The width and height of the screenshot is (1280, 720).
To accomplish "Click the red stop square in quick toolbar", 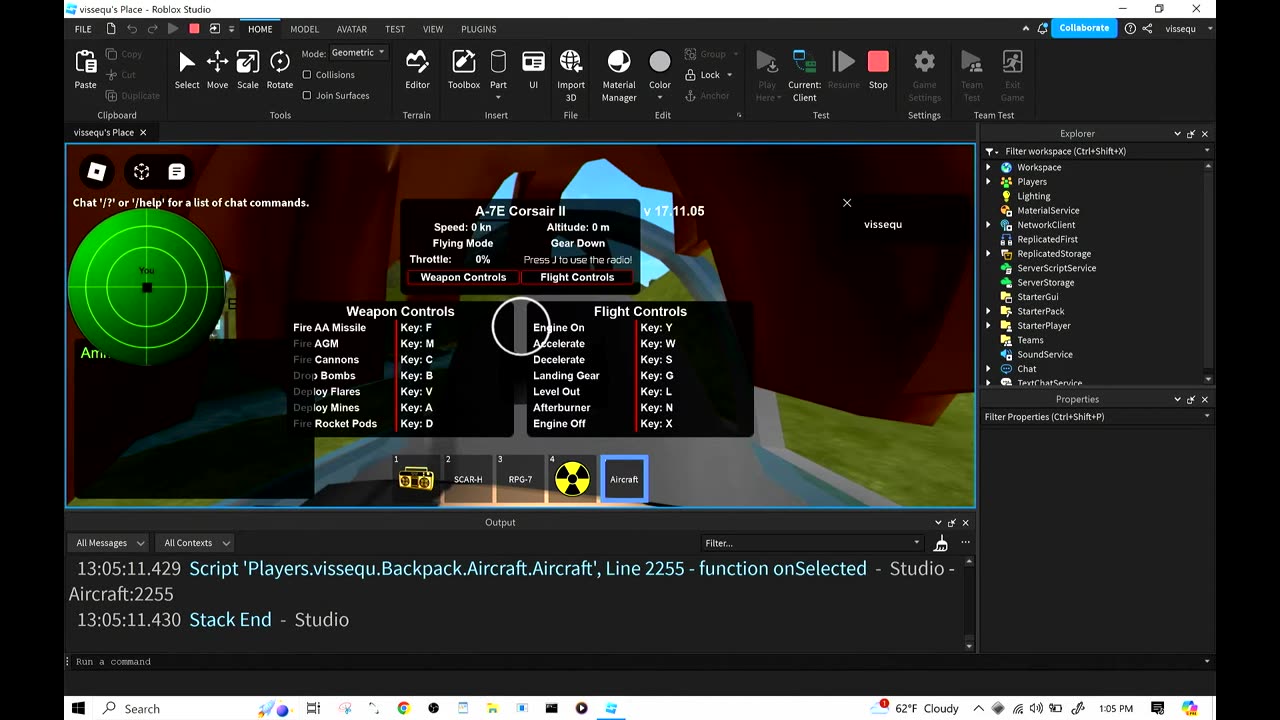I will pyautogui.click(x=195, y=29).
